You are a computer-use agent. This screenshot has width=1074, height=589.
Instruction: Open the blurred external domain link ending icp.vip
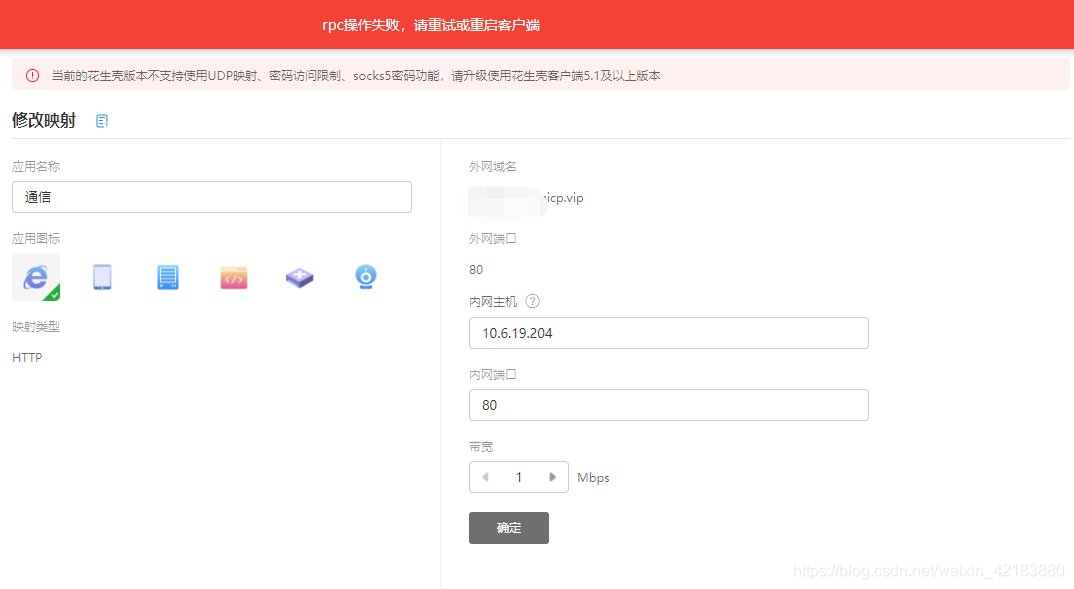[527, 198]
